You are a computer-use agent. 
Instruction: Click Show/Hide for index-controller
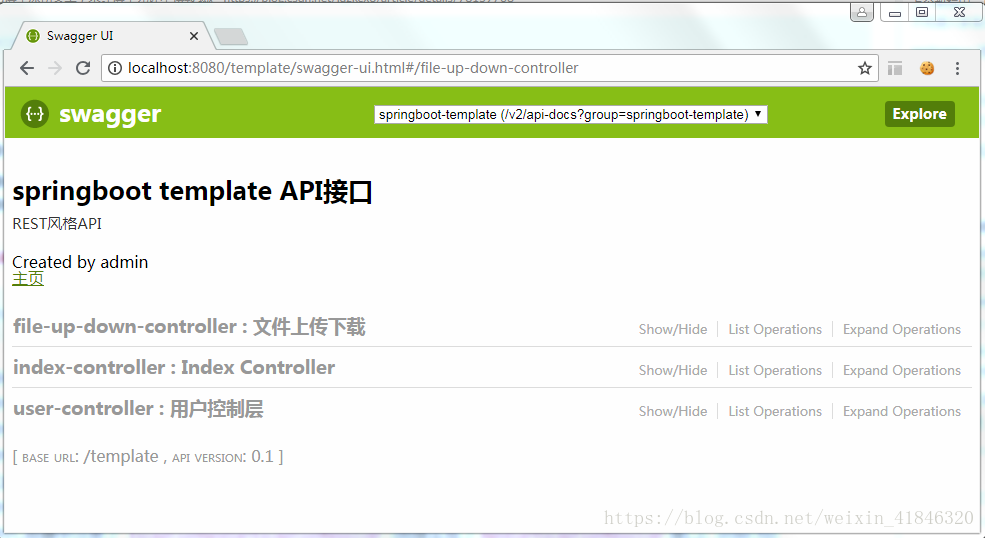(673, 370)
